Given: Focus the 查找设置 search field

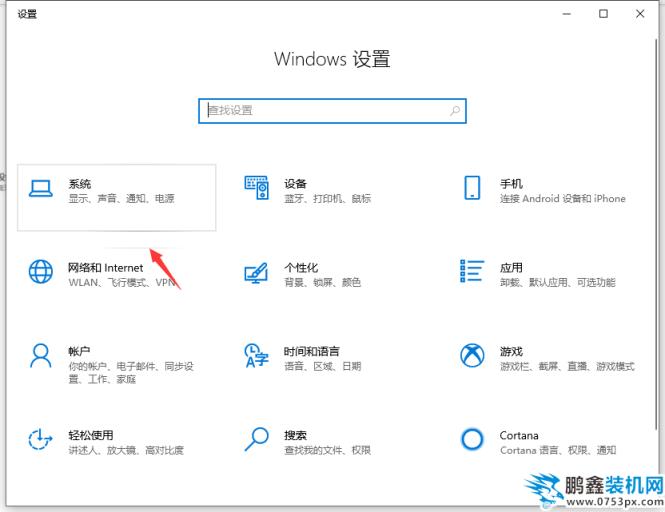Looking at the screenshot, I should coord(332,111).
